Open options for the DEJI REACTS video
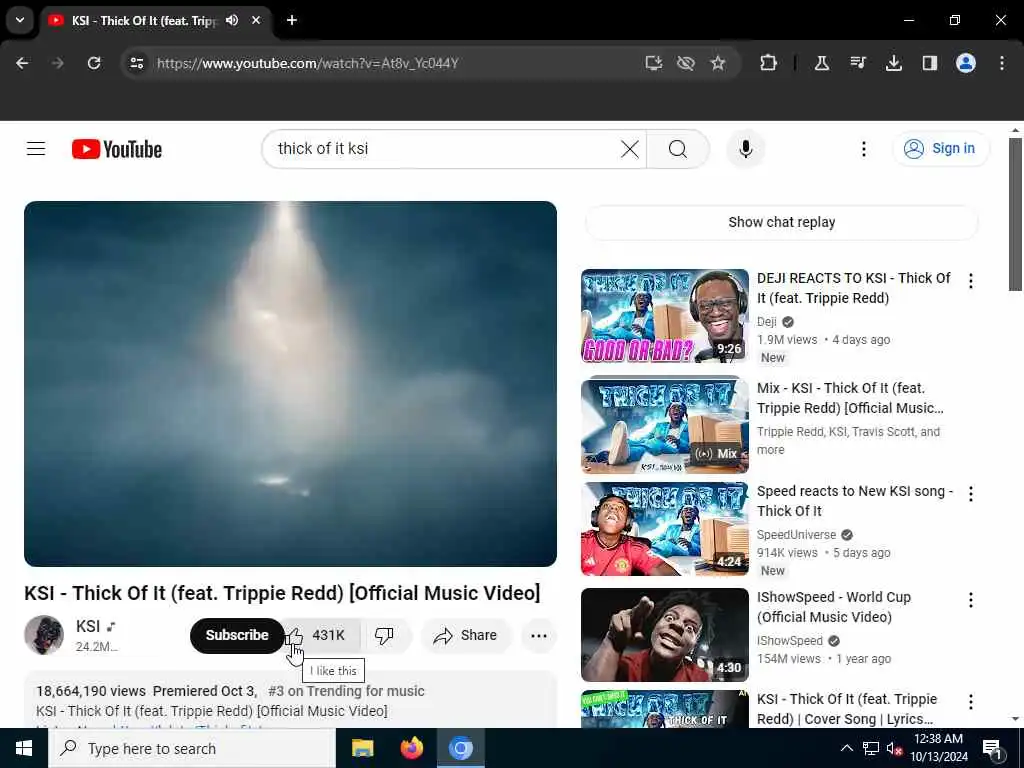 click(x=970, y=281)
